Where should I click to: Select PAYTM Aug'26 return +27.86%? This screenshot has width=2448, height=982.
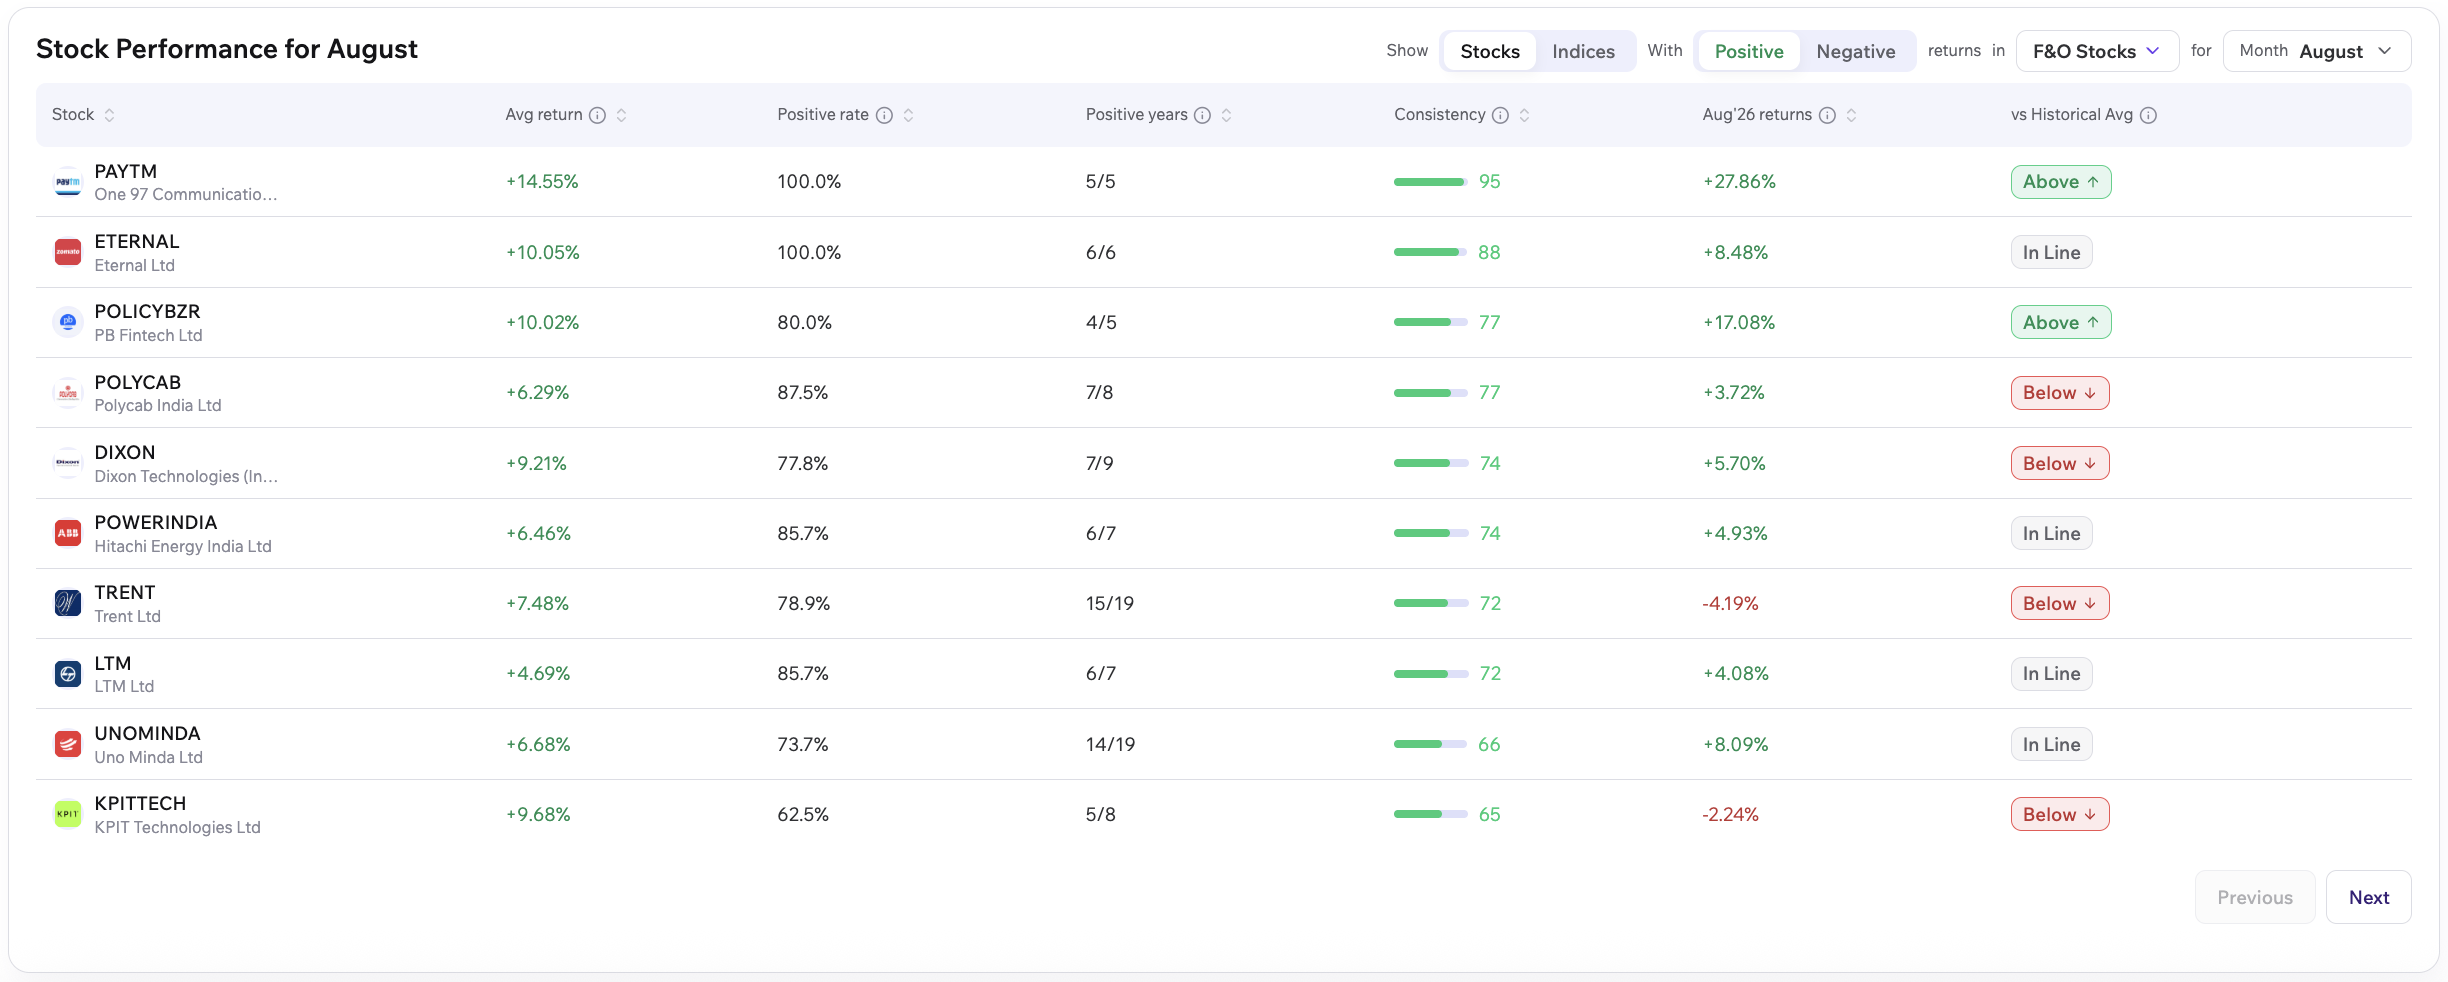point(1740,182)
